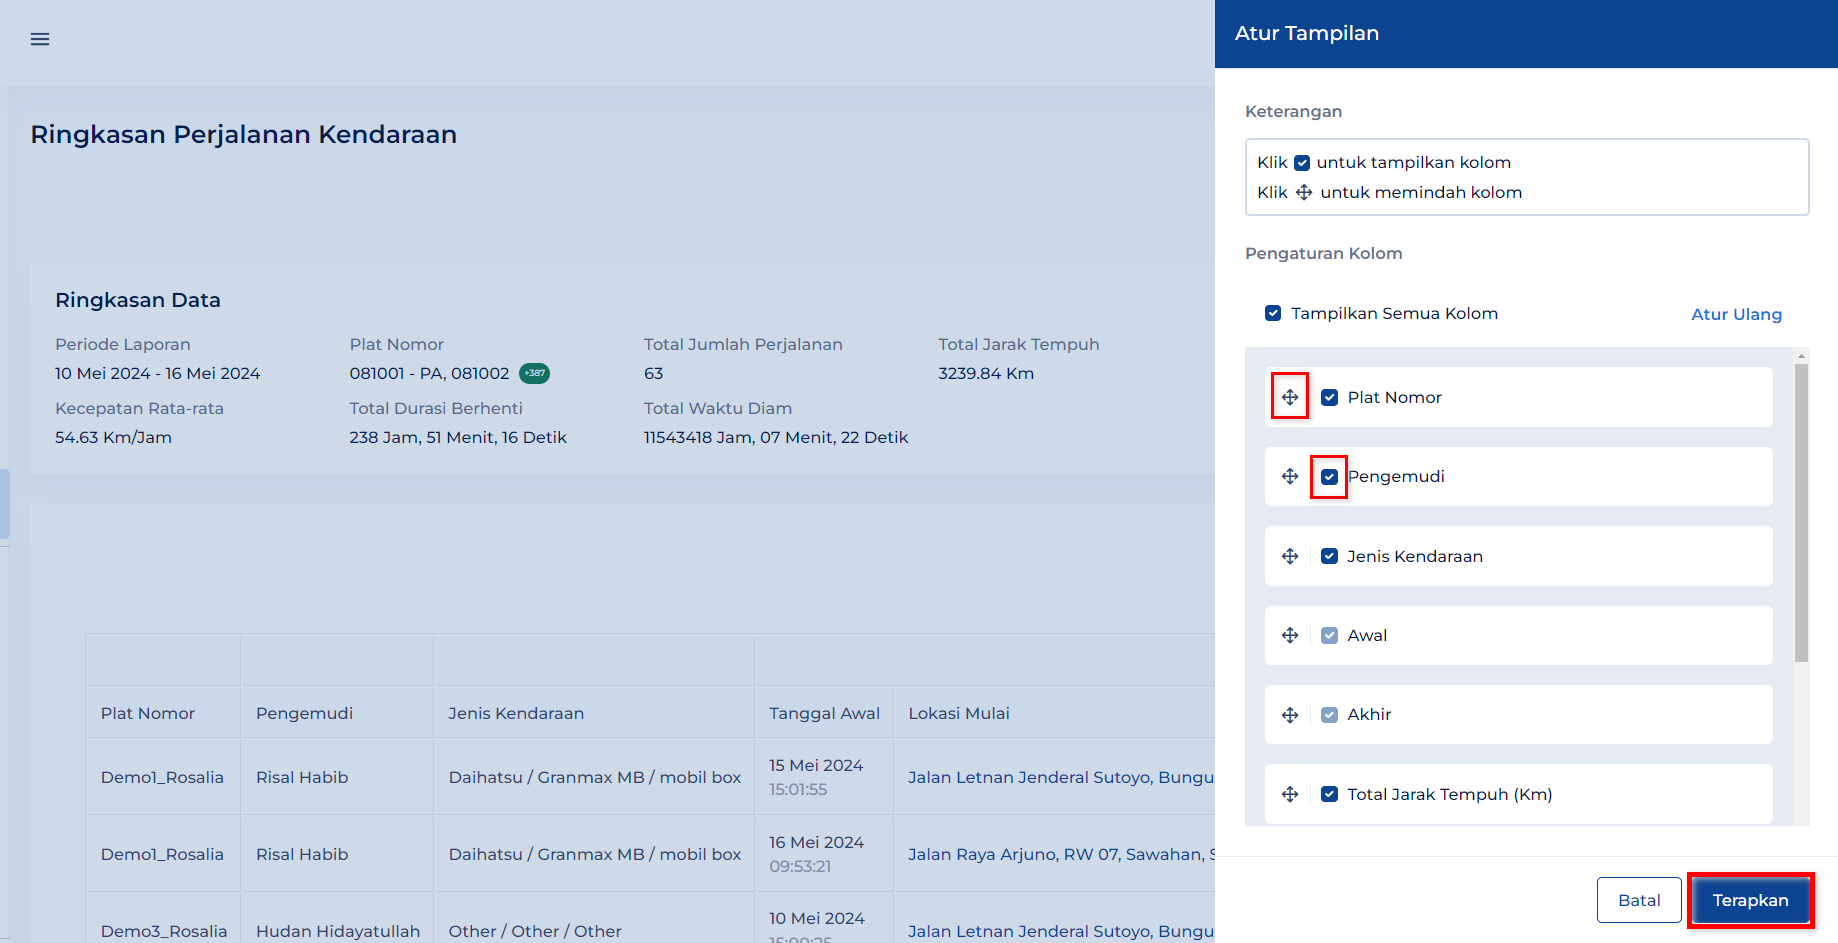Click the Akhir column checkbox
This screenshot has height=943, width=1838.
(1329, 715)
